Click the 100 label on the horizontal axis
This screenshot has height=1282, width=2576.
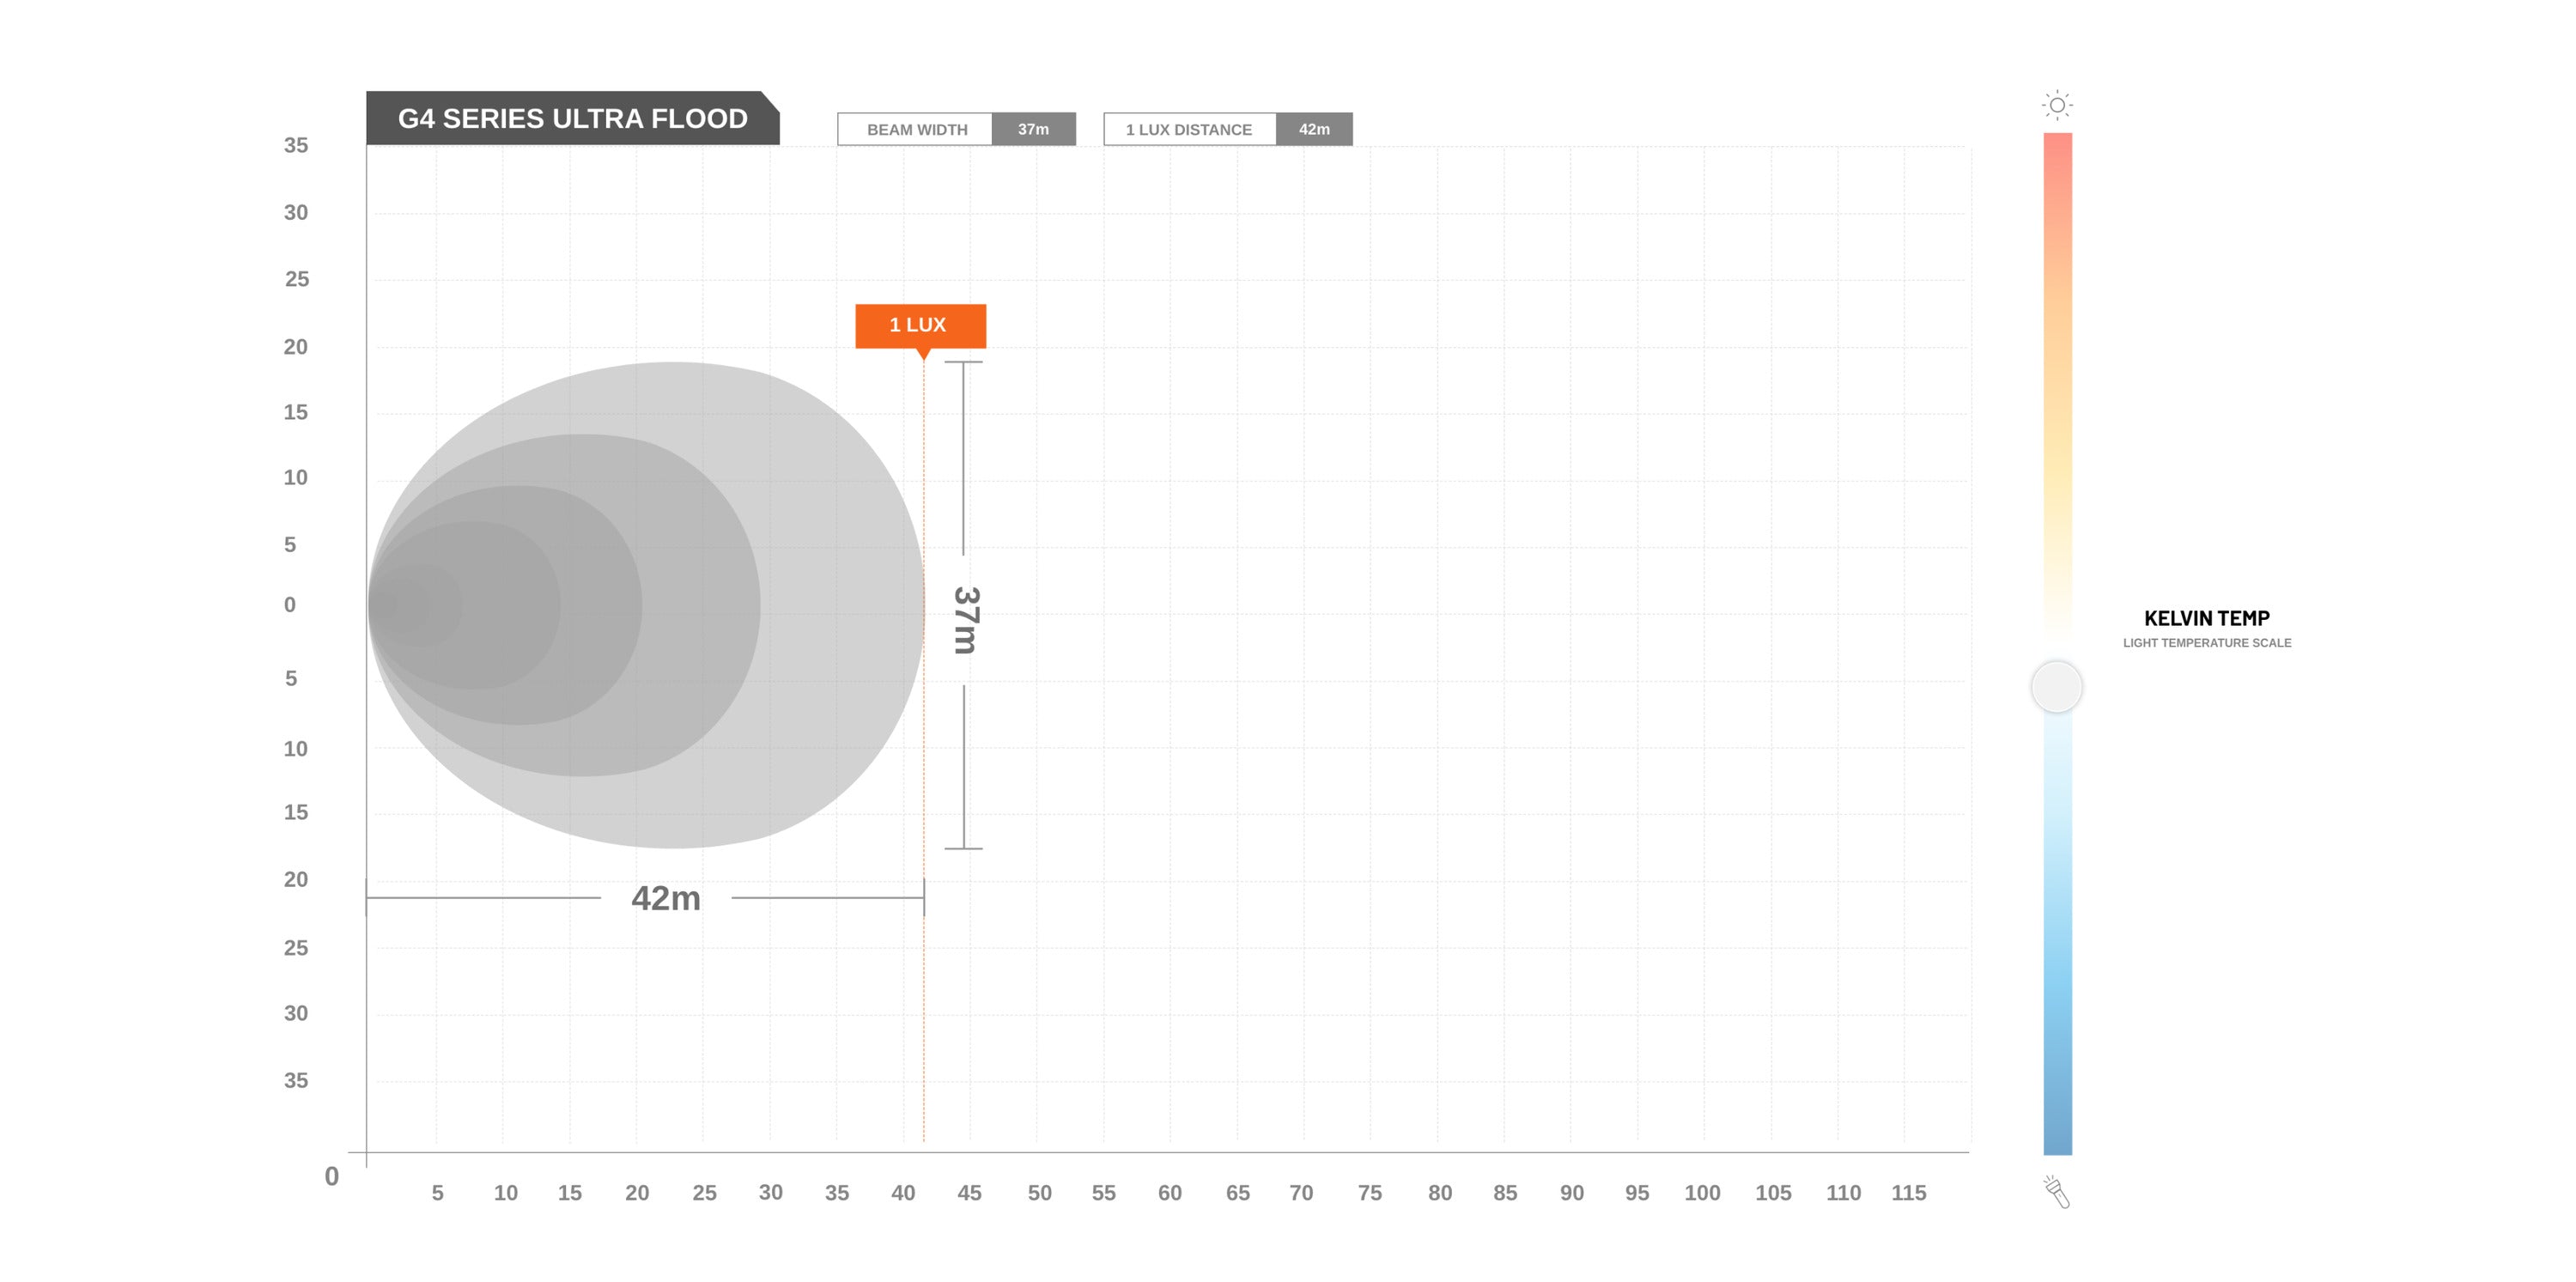pos(1702,1192)
